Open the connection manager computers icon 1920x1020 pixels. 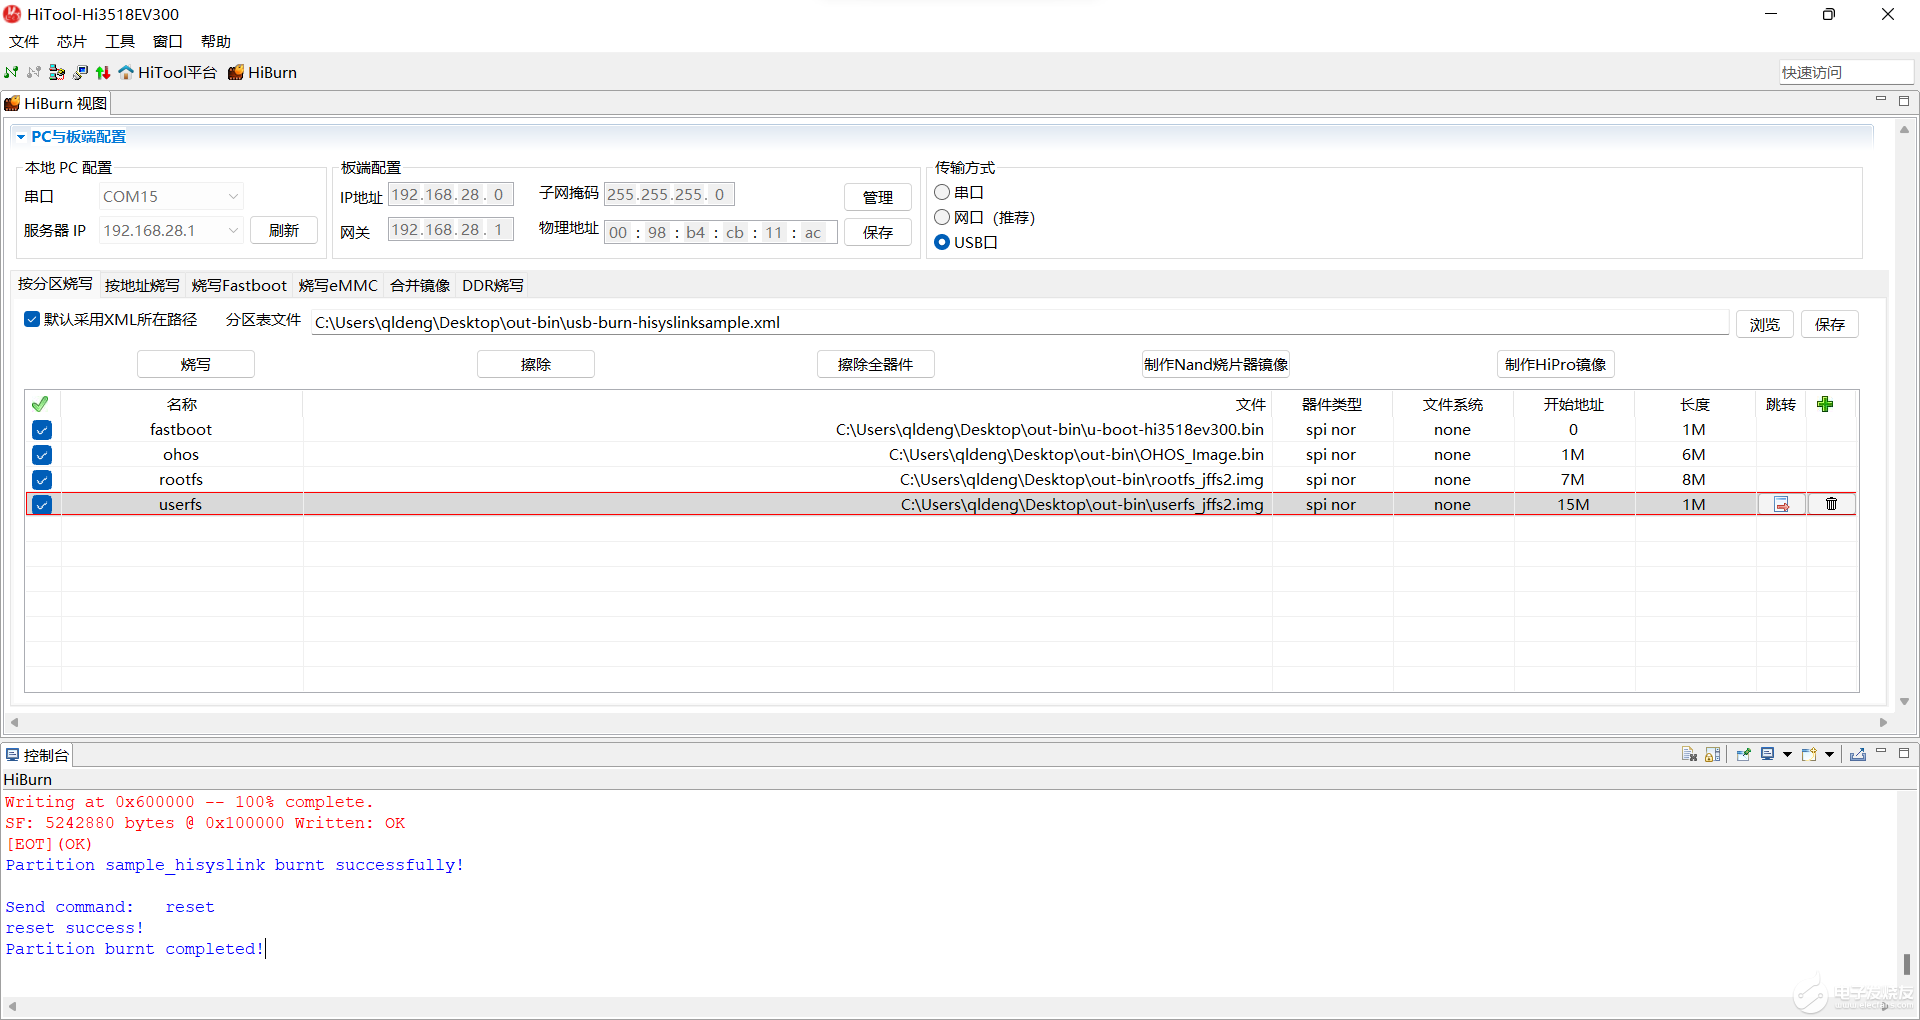(57, 72)
